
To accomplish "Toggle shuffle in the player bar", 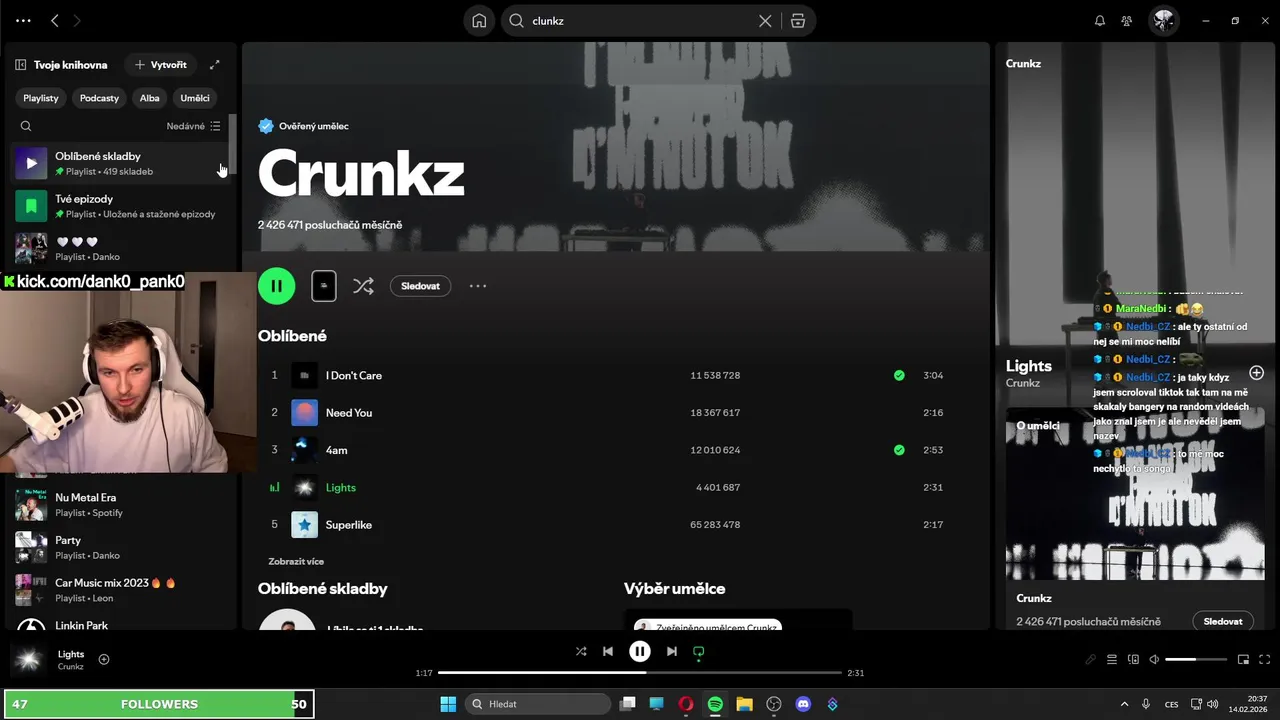I will point(581,651).
